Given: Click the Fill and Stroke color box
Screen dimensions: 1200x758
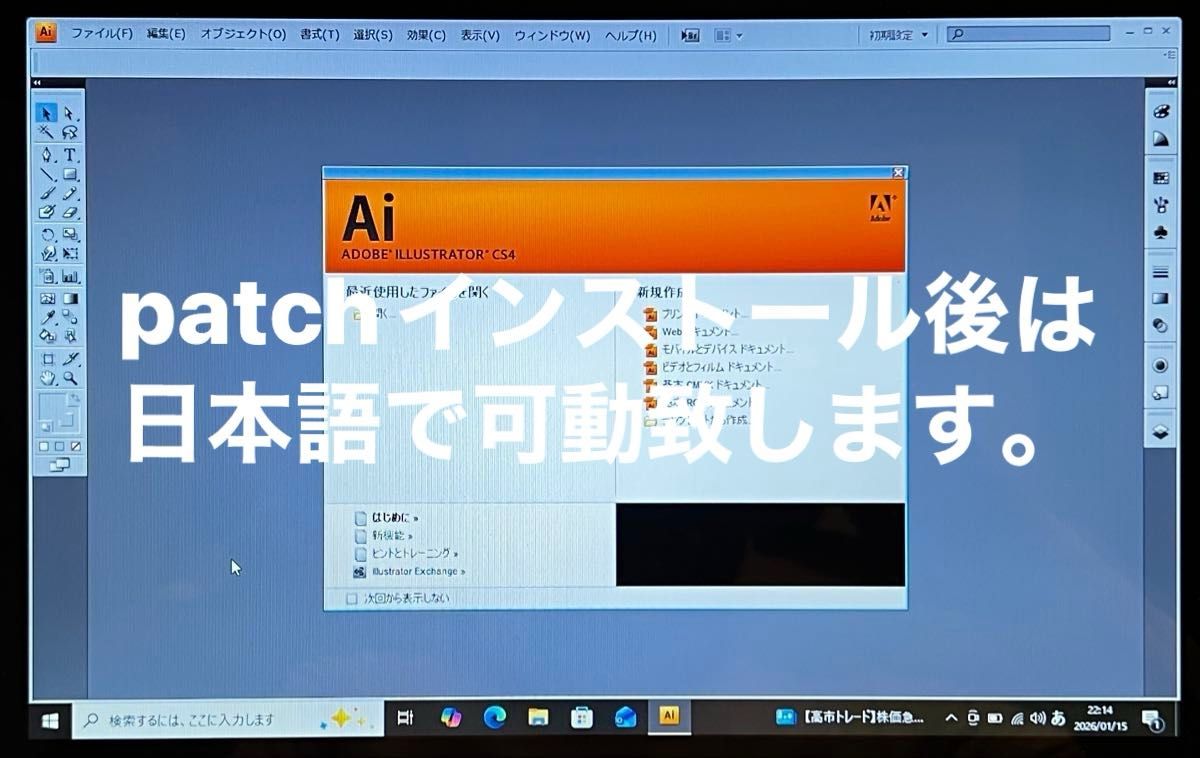Looking at the screenshot, I should click(58, 411).
